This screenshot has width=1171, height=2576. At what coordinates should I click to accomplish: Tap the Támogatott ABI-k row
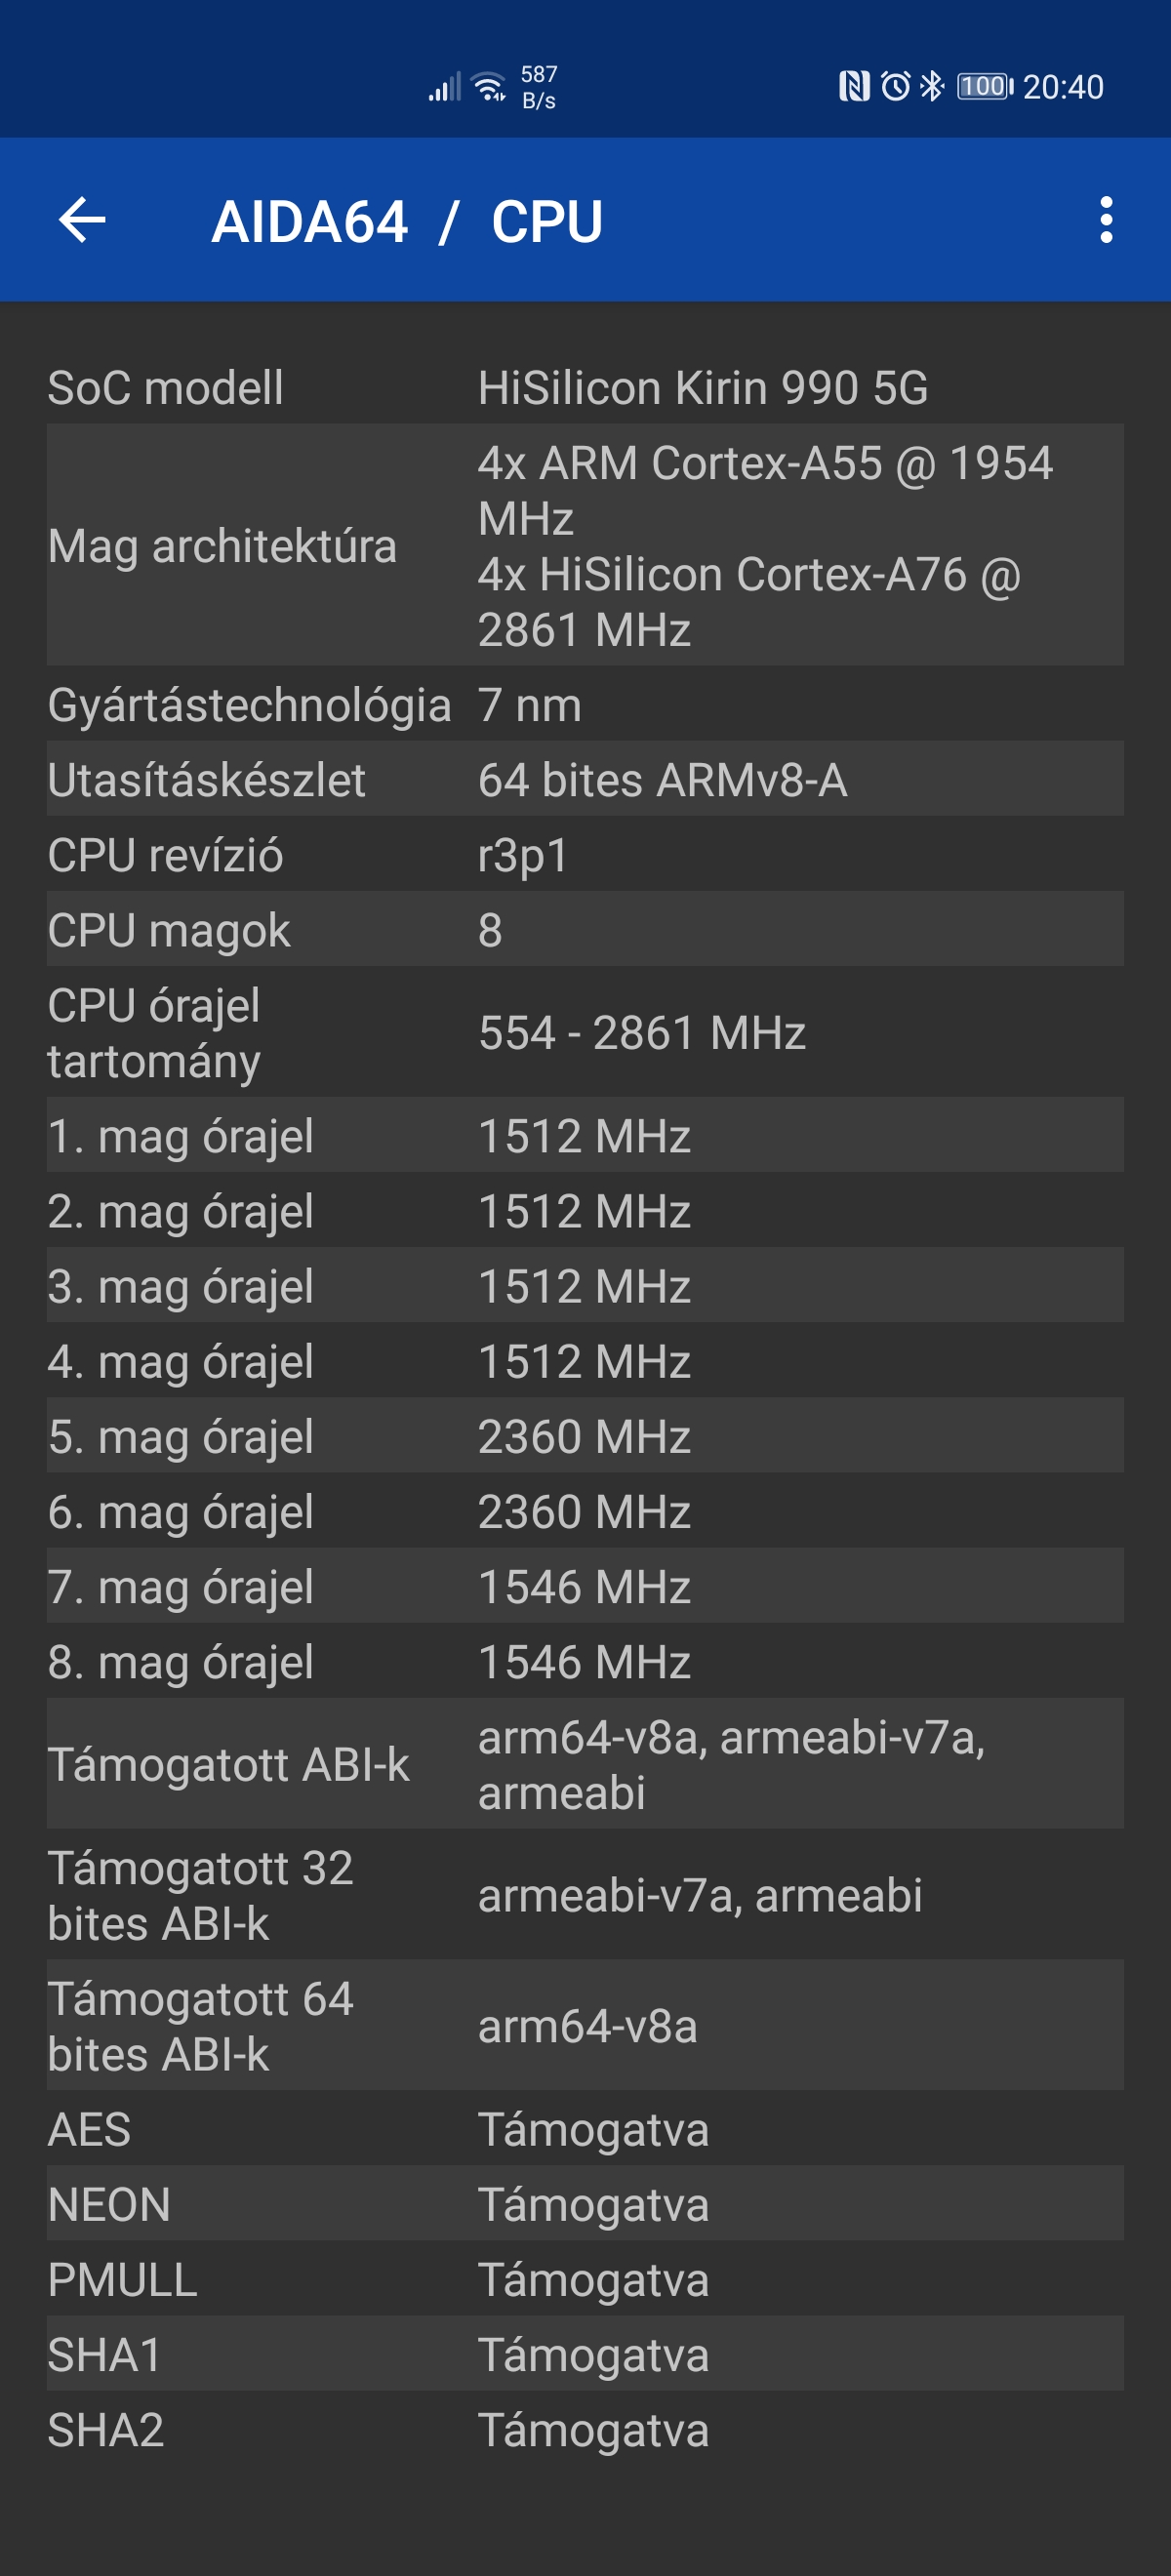click(585, 1764)
